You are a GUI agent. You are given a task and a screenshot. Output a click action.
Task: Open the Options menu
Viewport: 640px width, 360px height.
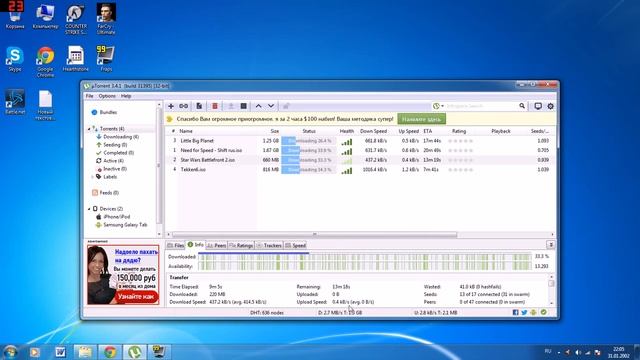coord(107,96)
